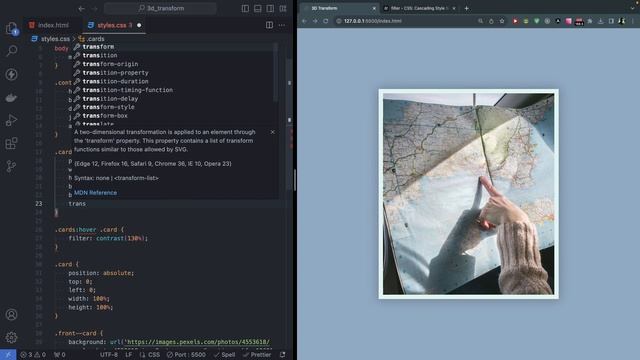Click the Live Server Port : 5500 item
This screenshot has width=640, height=360.
point(186,355)
